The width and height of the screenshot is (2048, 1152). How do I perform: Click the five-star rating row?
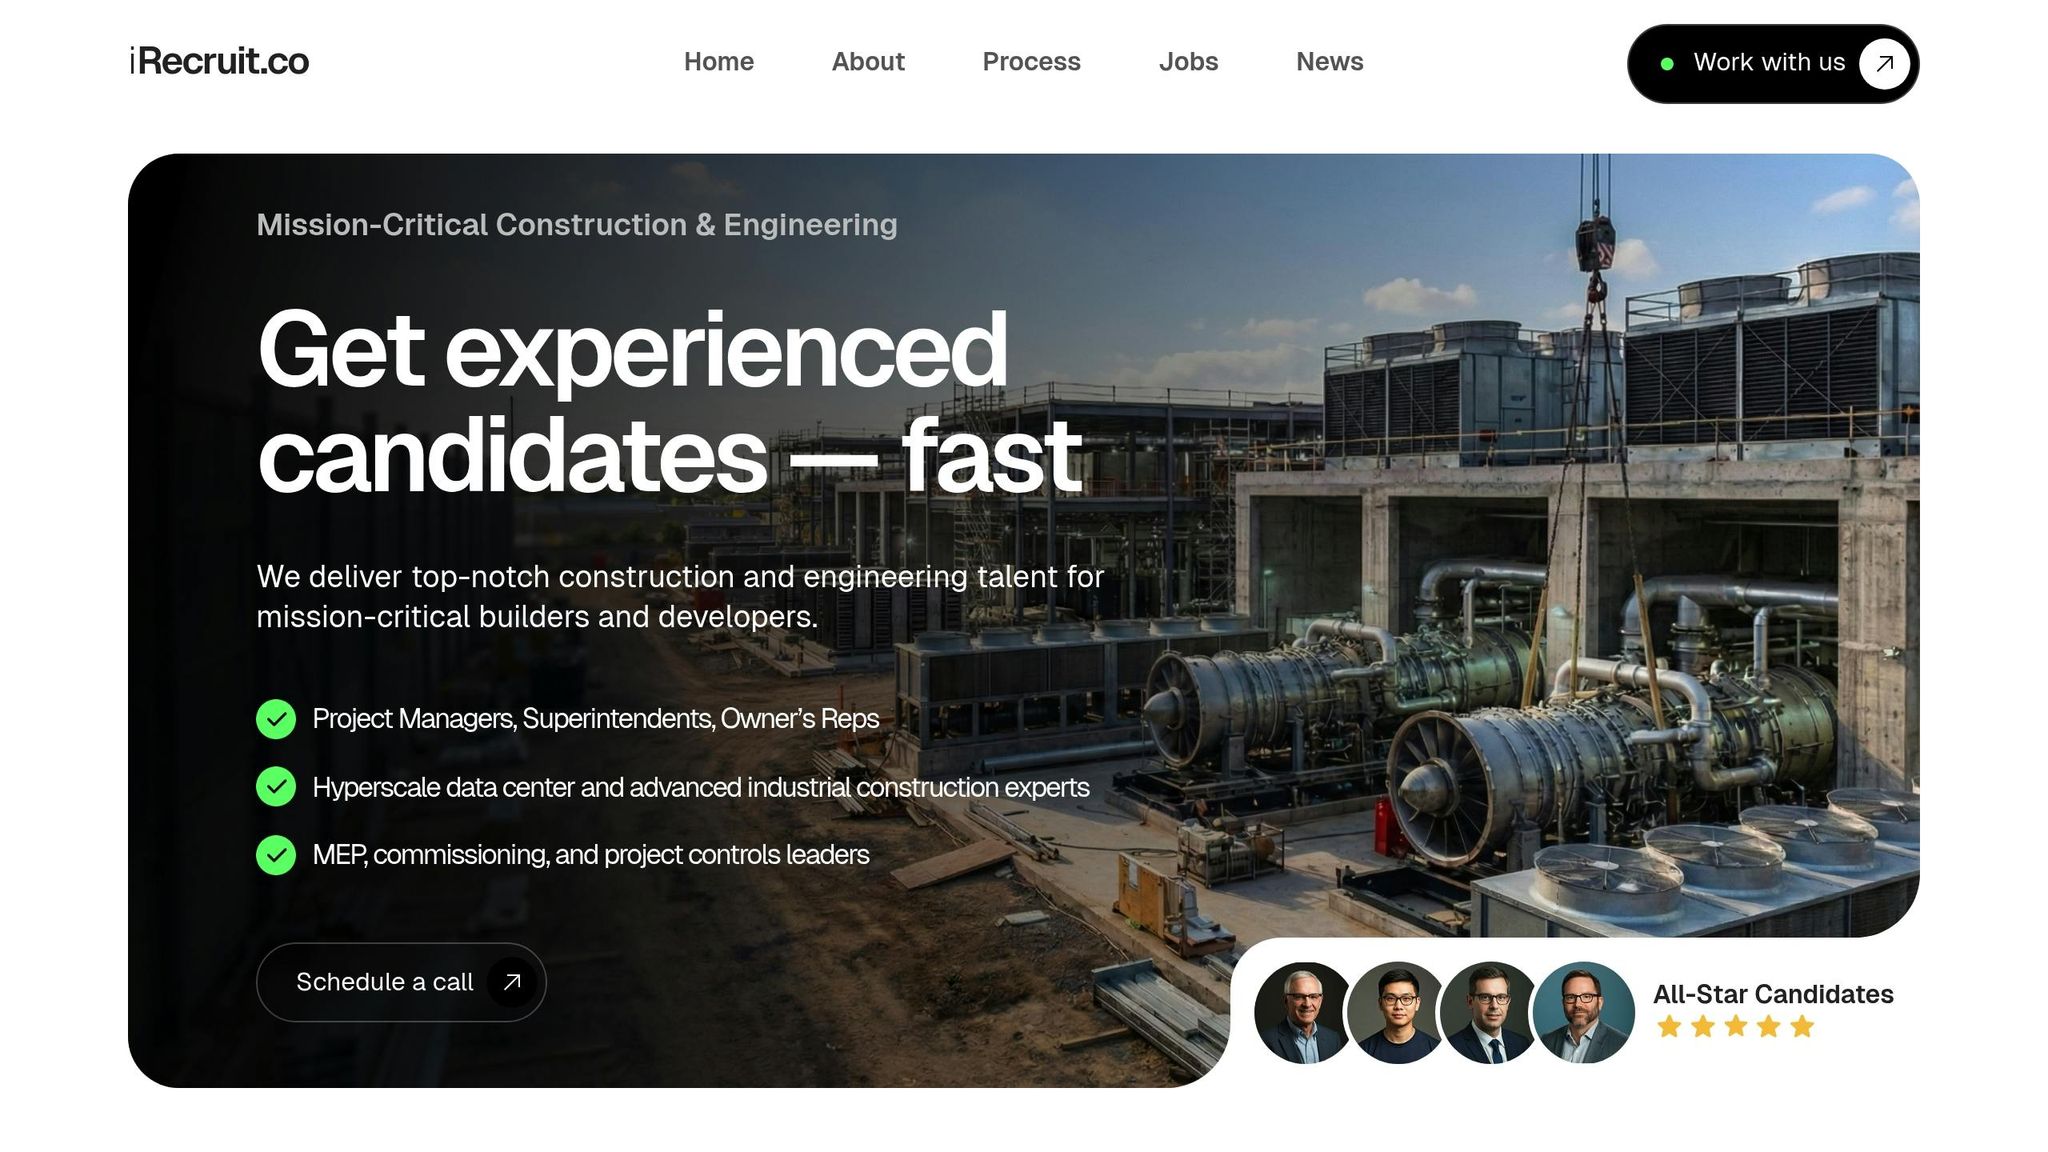point(1735,1027)
